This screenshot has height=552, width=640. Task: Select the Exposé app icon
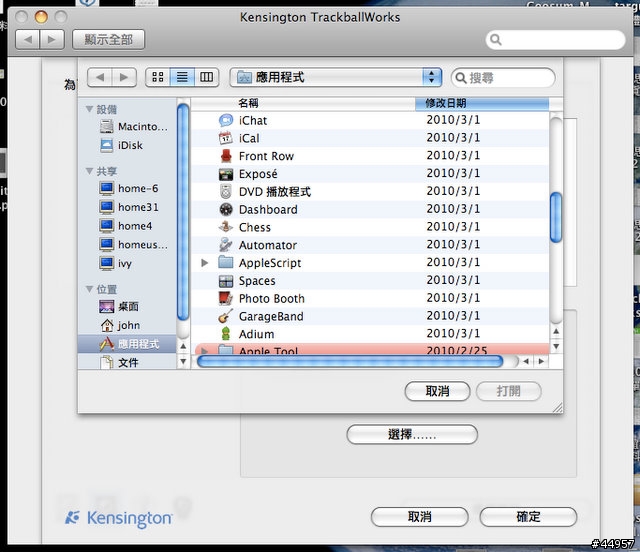226,174
